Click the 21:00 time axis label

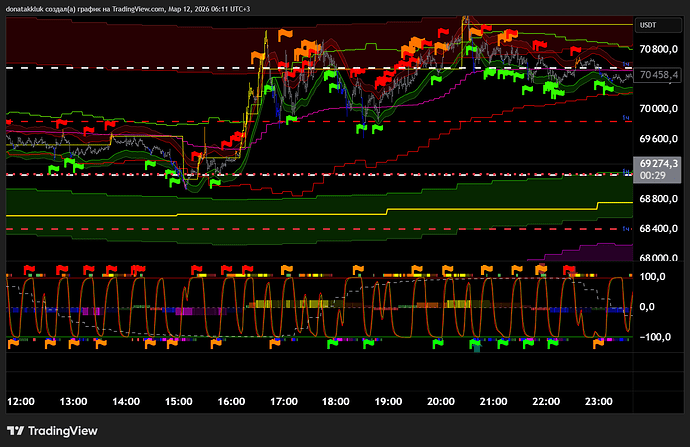click(492, 400)
